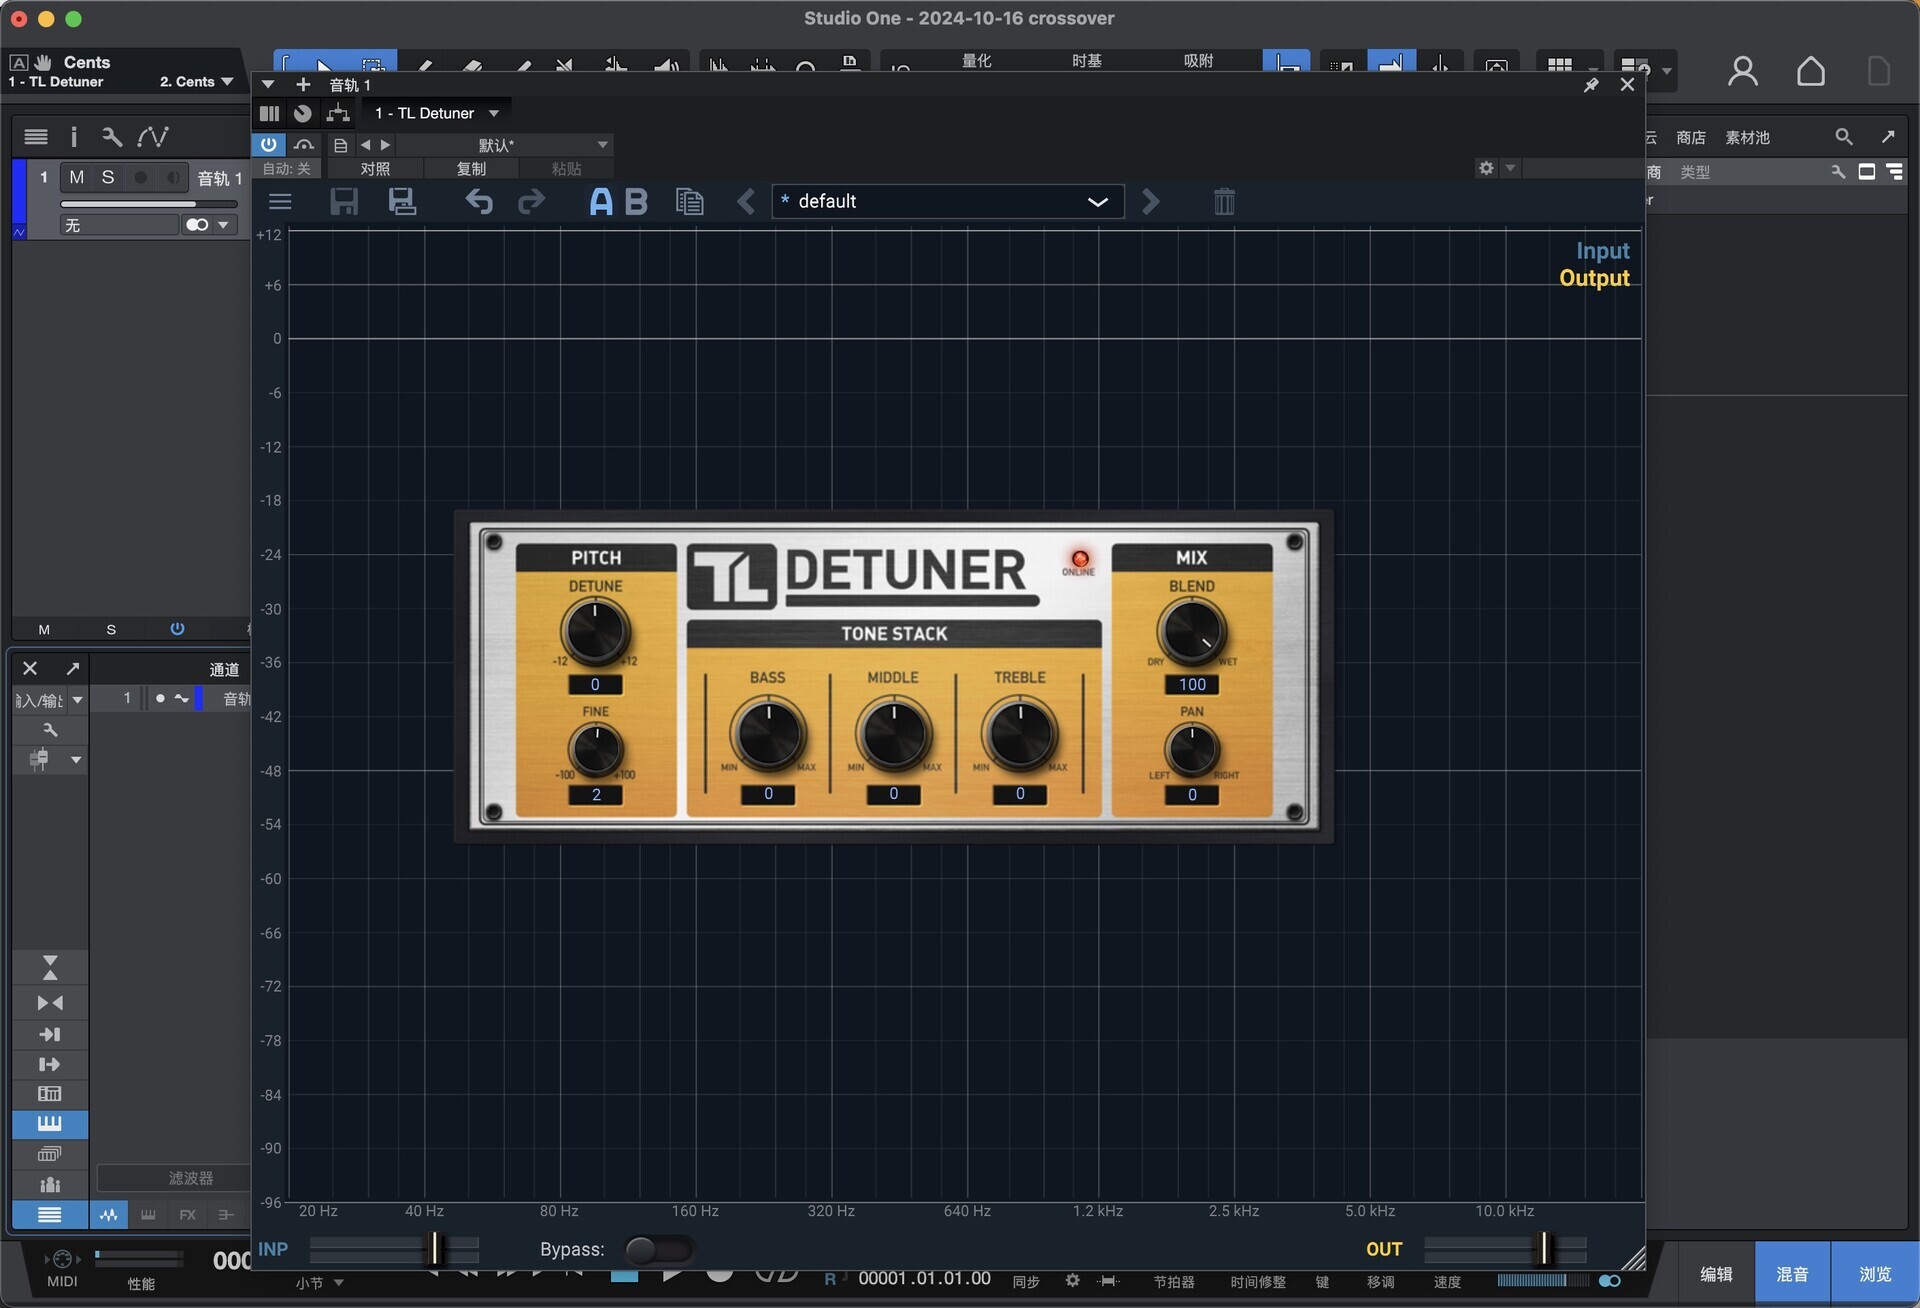Screen dimensions: 1920x1308
Task: Select the A comparison state
Action: pyautogui.click(x=600, y=202)
